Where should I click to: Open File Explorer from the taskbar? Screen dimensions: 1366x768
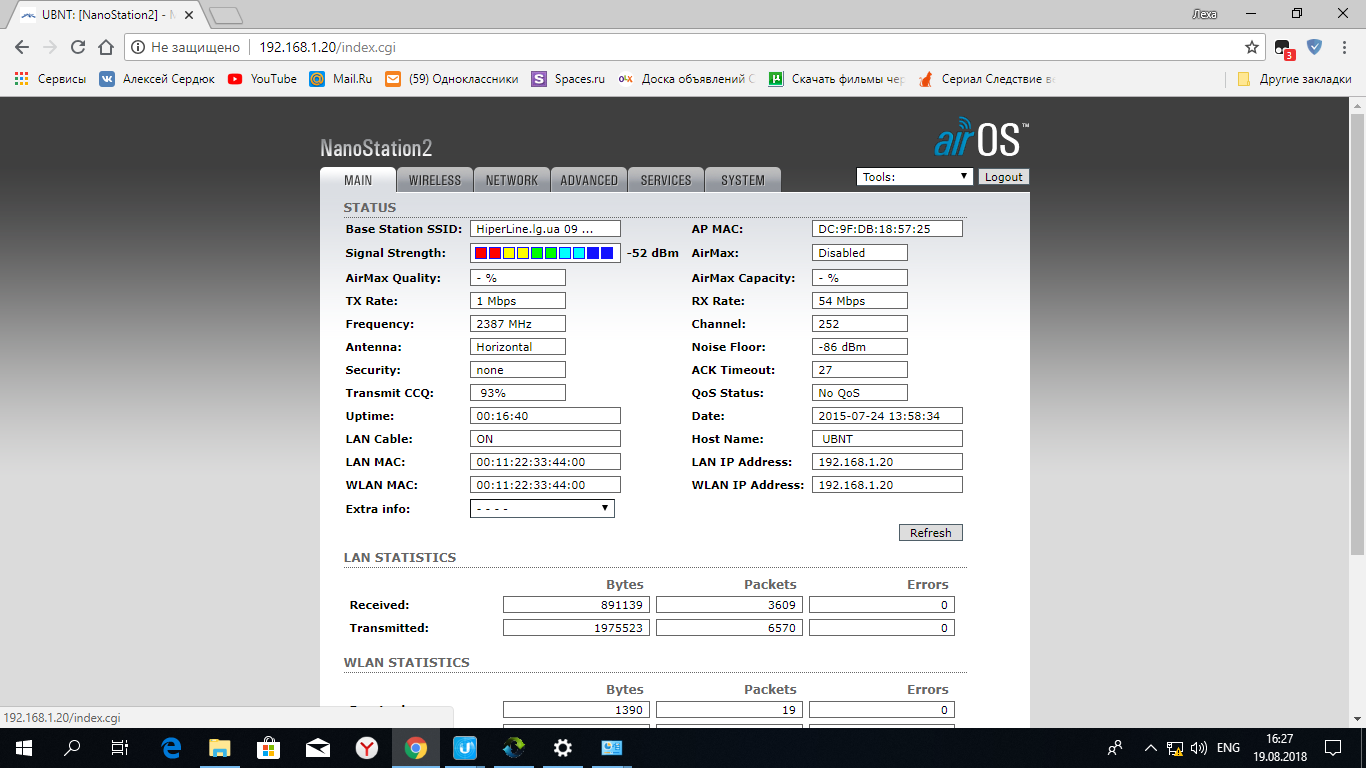[x=219, y=747]
